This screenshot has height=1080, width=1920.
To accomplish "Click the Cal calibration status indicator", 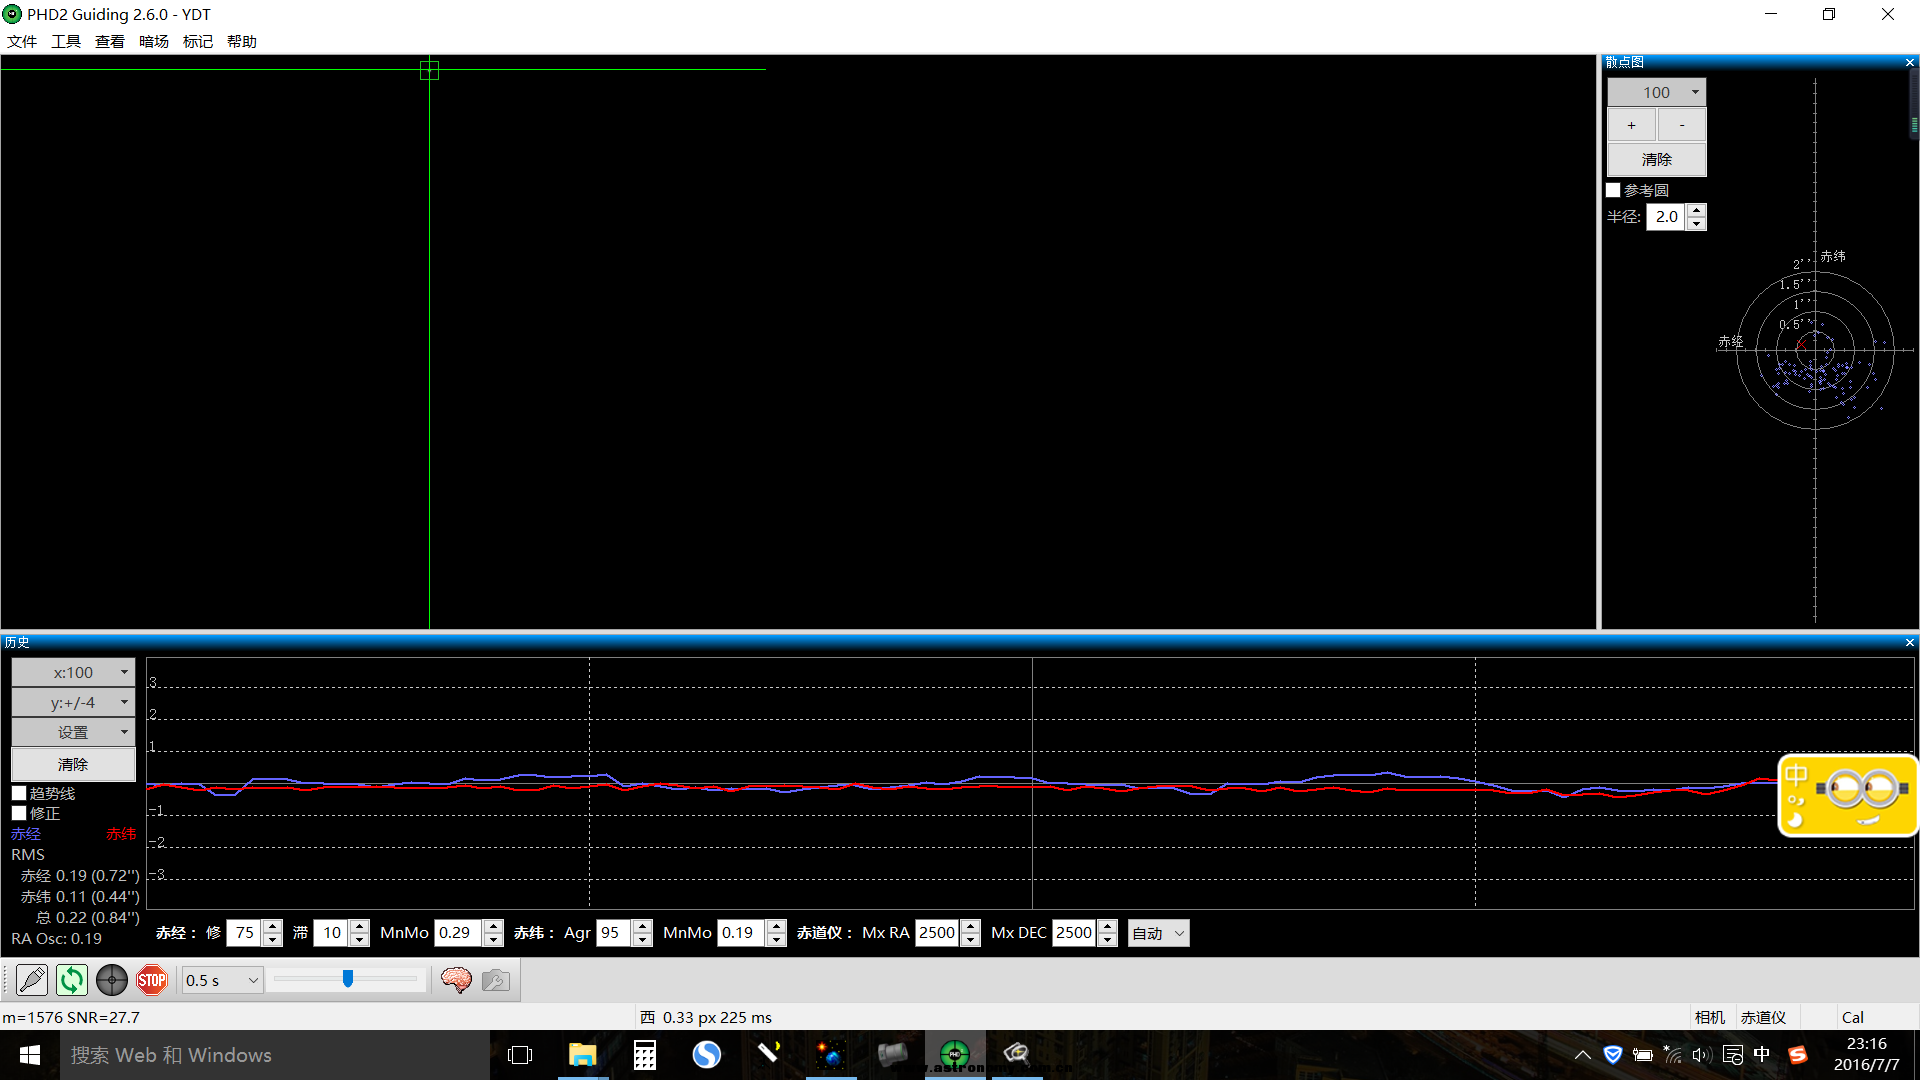I will click(1853, 1017).
